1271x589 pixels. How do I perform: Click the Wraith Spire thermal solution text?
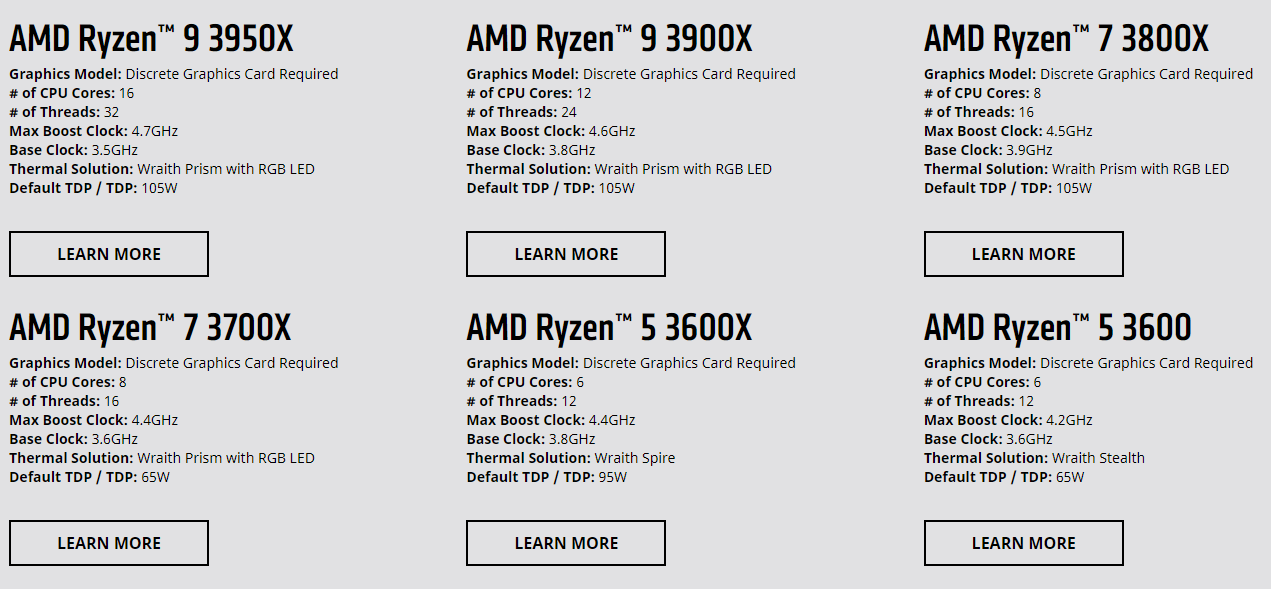(x=634, y=458)
